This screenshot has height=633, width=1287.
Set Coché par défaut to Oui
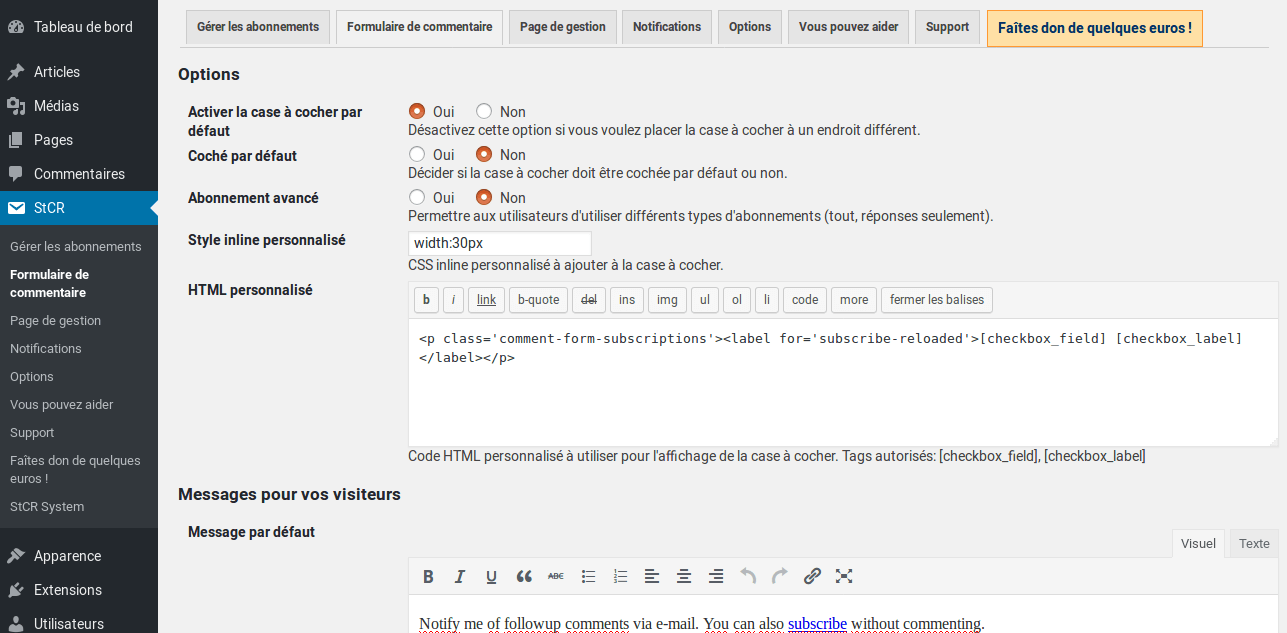(416, 154)
